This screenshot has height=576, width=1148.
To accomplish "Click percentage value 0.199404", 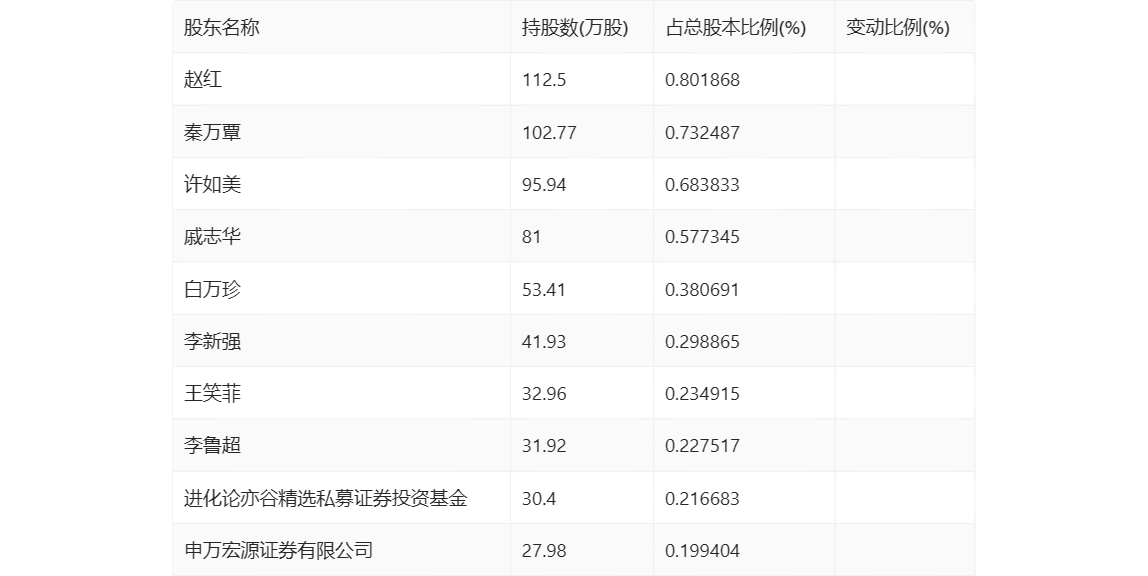I will pos(702,550).
